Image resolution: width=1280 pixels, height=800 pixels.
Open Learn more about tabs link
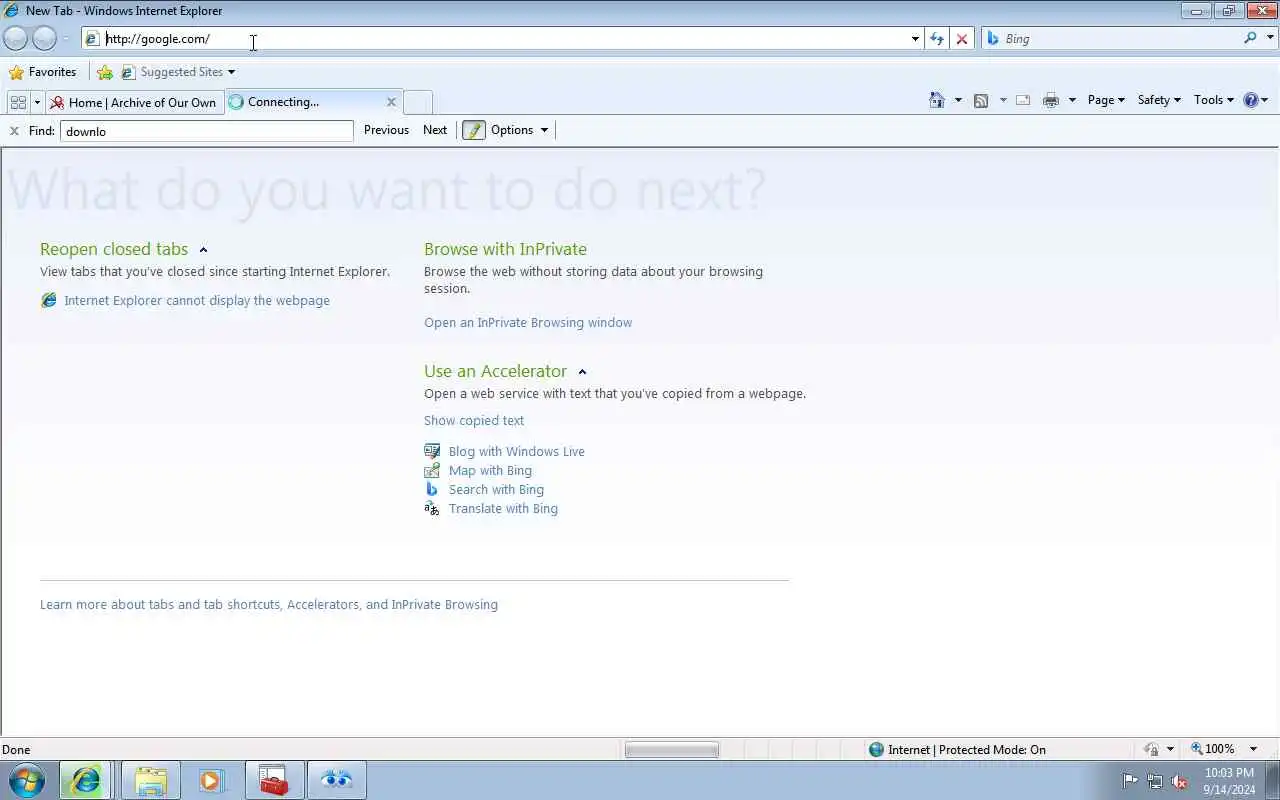269,604
